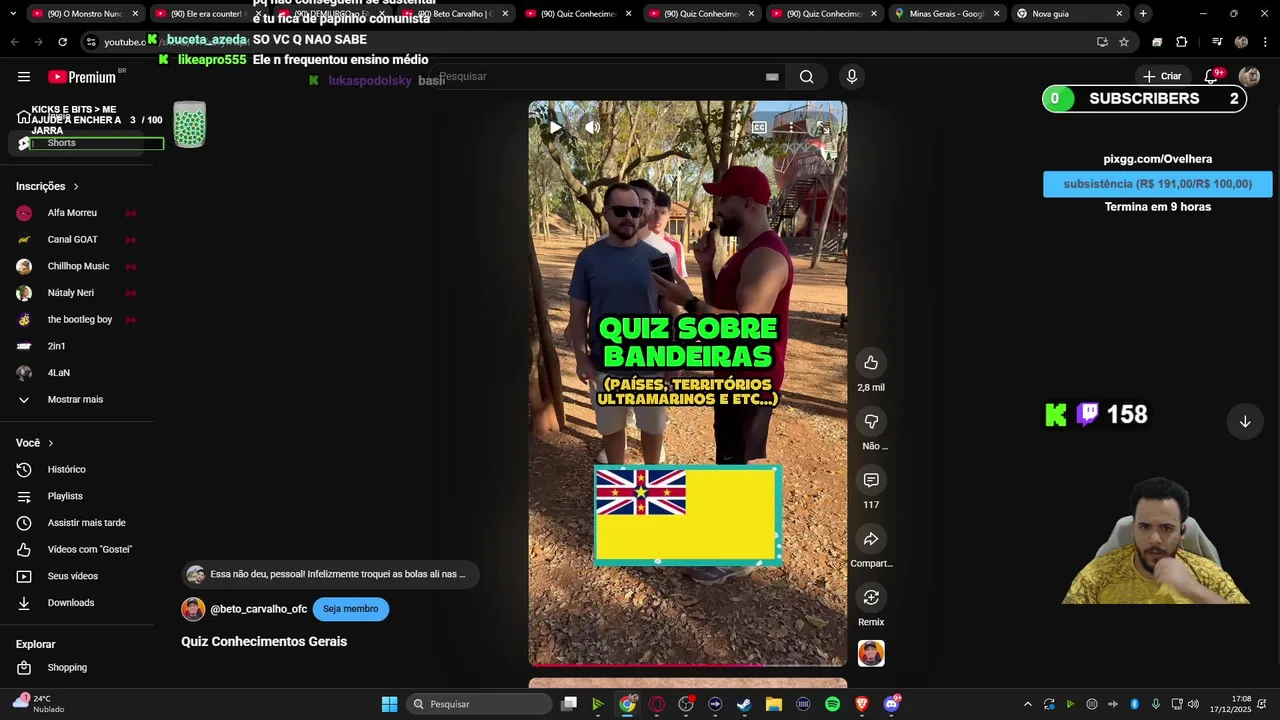Open Shopping under Explorar
Image resolution: width=1280 pixels, height=720 pixels.
(x=67, y=668)
